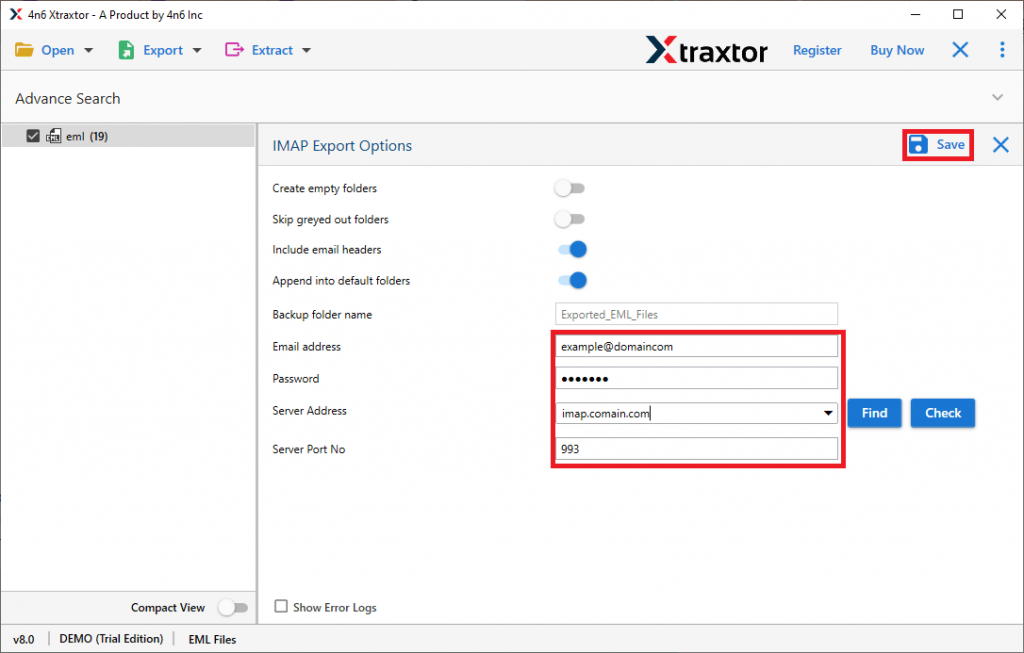Viewport: 1024px width, 653px height.
Task: Click the Extract pink arrow icon
Action: click(235, 50)
